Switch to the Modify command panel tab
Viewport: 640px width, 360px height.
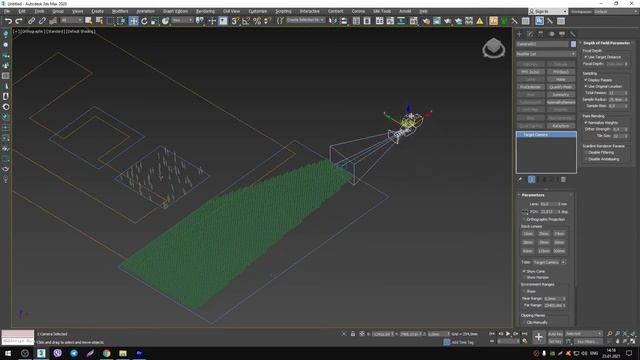pos(530,34)
